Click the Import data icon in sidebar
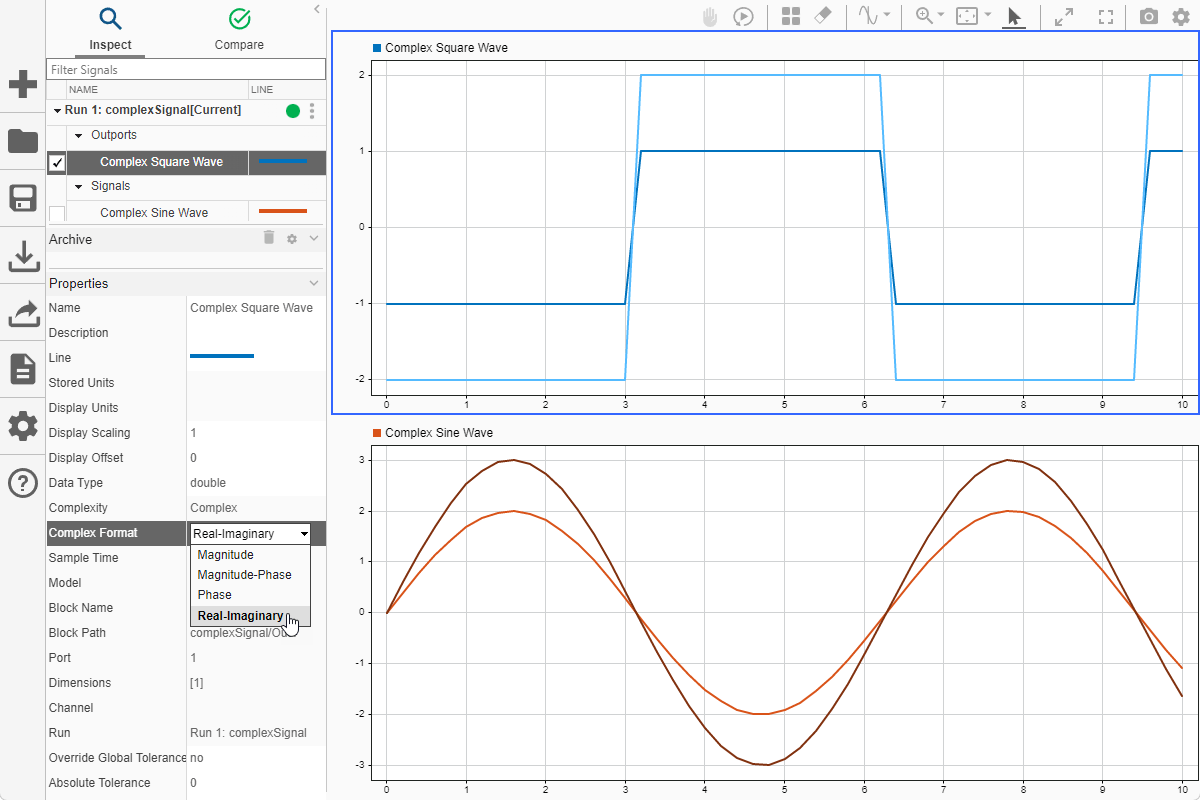This screenshot has width=1200, height=800. [22, 256]
